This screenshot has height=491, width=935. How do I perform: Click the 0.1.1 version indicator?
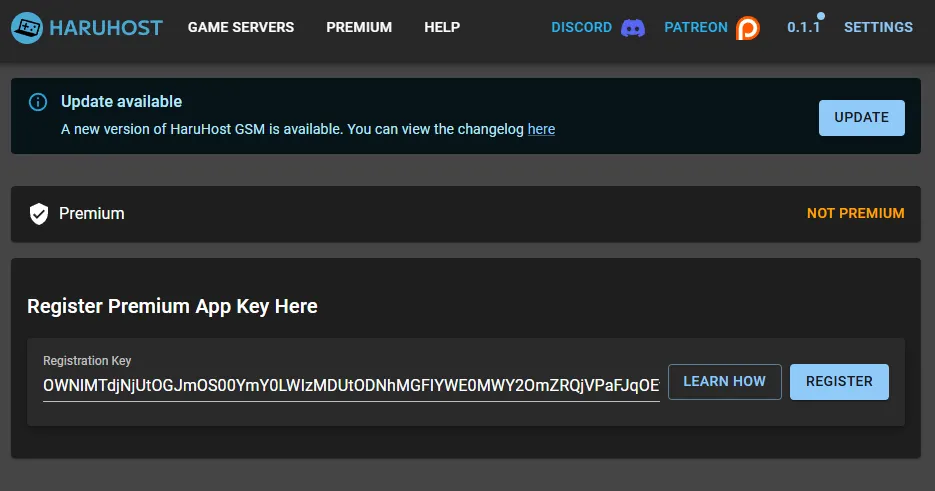804,27
